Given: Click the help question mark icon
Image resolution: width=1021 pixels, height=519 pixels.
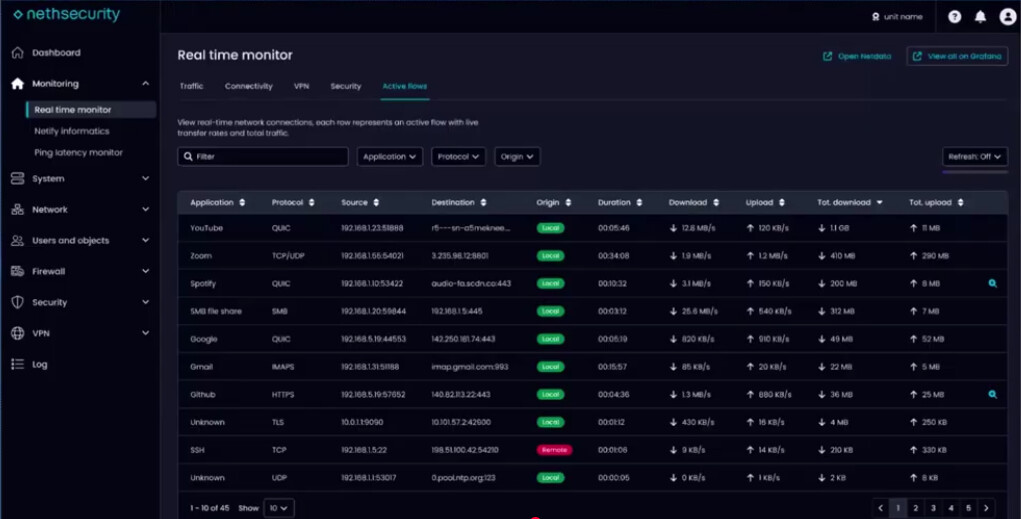Looking at the screenshot, I should (954, 17).
